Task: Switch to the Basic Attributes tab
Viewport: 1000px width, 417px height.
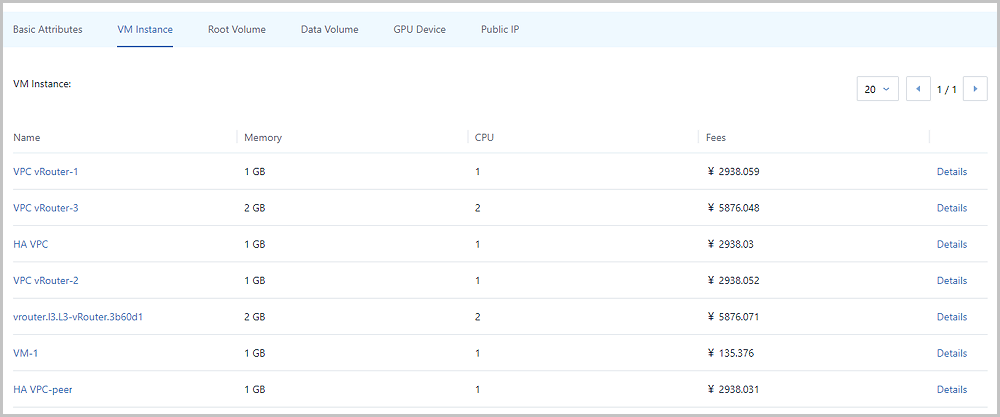Action: click(x=48, y=29)
